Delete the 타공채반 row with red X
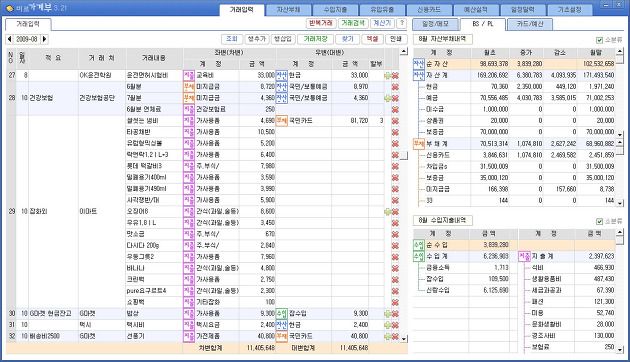This screenshot has height=362, width=630. (x=395, y=132)
